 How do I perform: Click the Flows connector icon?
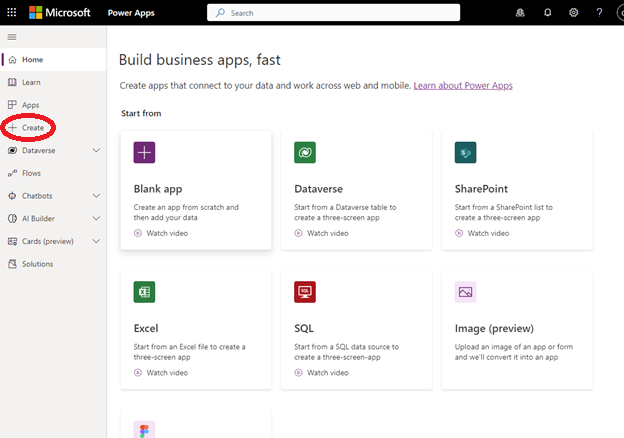[x=12, y=173]
